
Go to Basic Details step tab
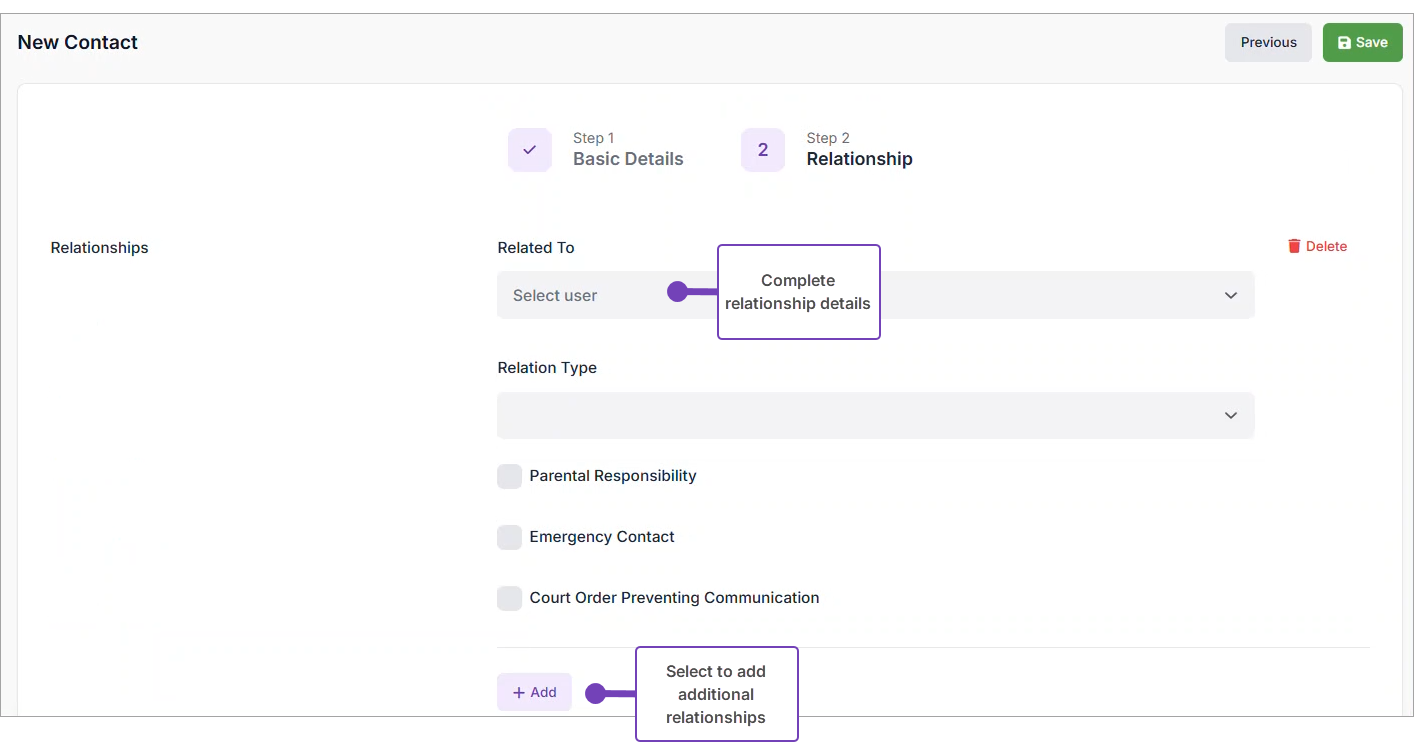click(628, 159)
